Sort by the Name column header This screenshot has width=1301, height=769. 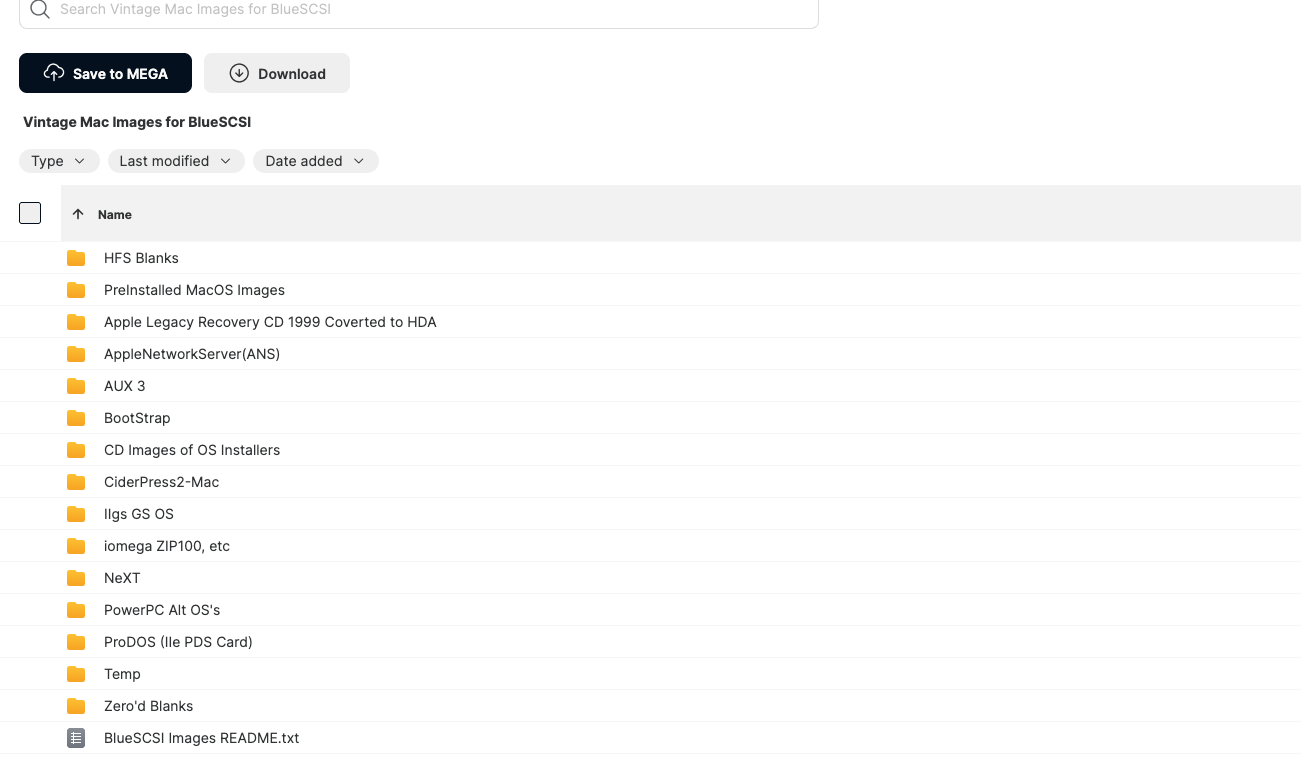(x=115, y=214)
